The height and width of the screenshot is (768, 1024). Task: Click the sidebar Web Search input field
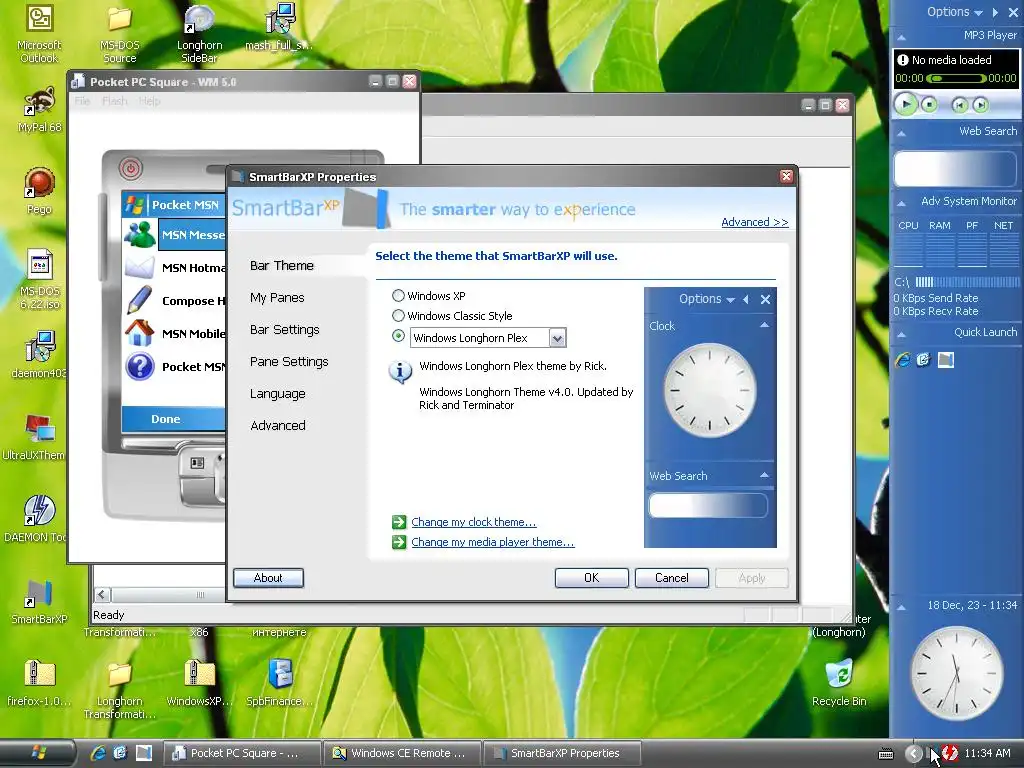coord(955,170)
